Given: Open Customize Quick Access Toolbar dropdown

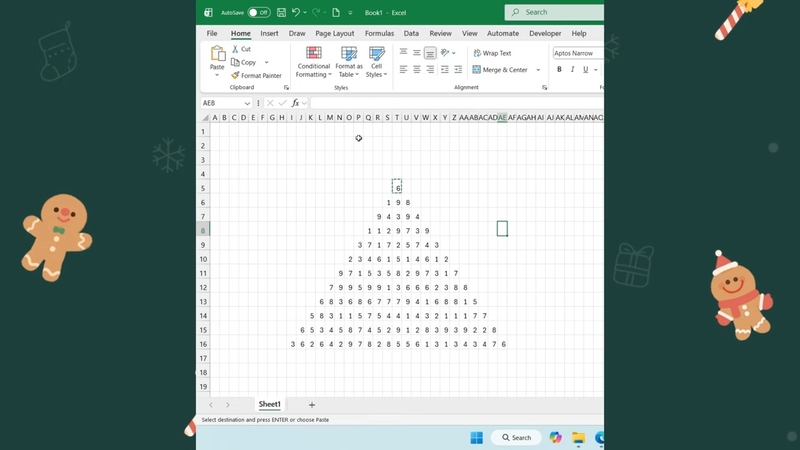Looking at the screenshot, I should tap(350, 13).
